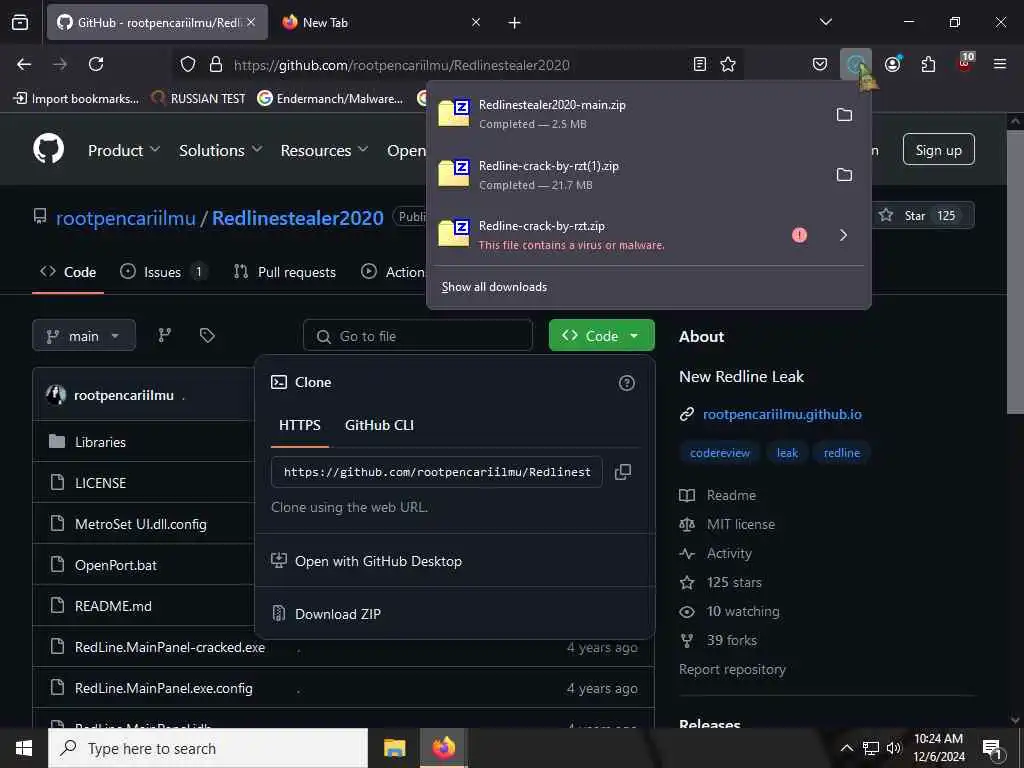Switch to the GitHub CLI clone tab
1024x768 pixels.
(379, 425)
